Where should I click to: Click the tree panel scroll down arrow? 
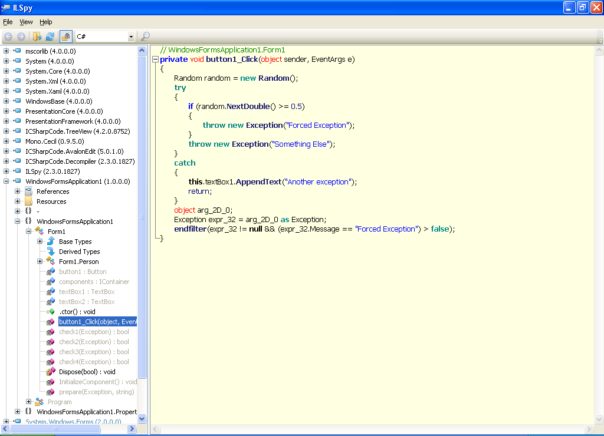142,419
